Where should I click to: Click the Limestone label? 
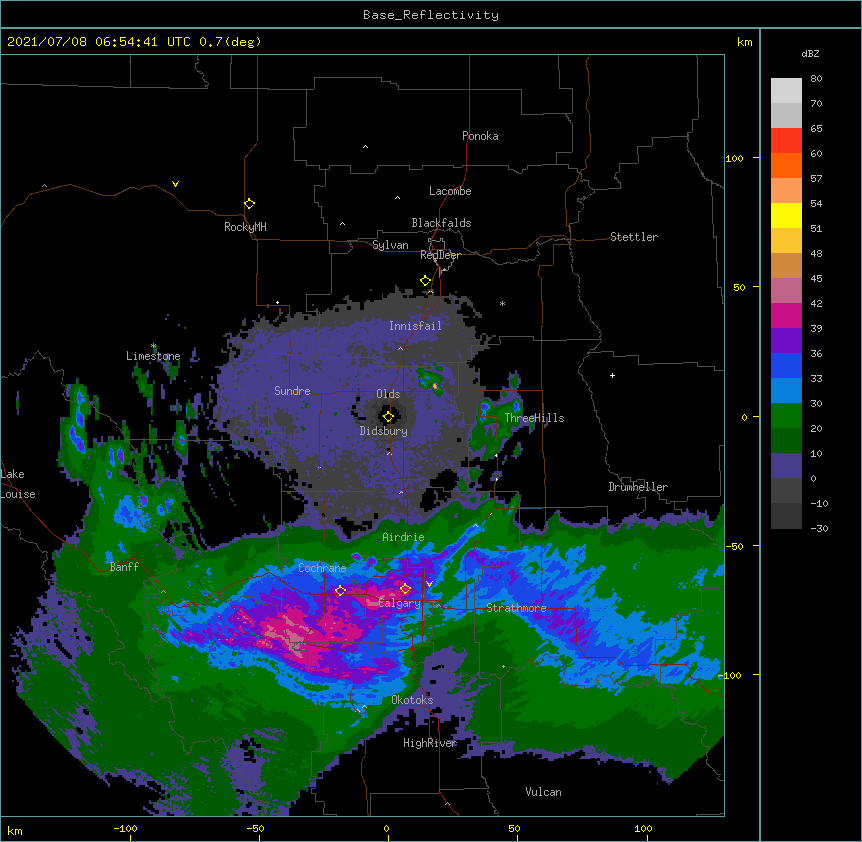click(153, 356)
